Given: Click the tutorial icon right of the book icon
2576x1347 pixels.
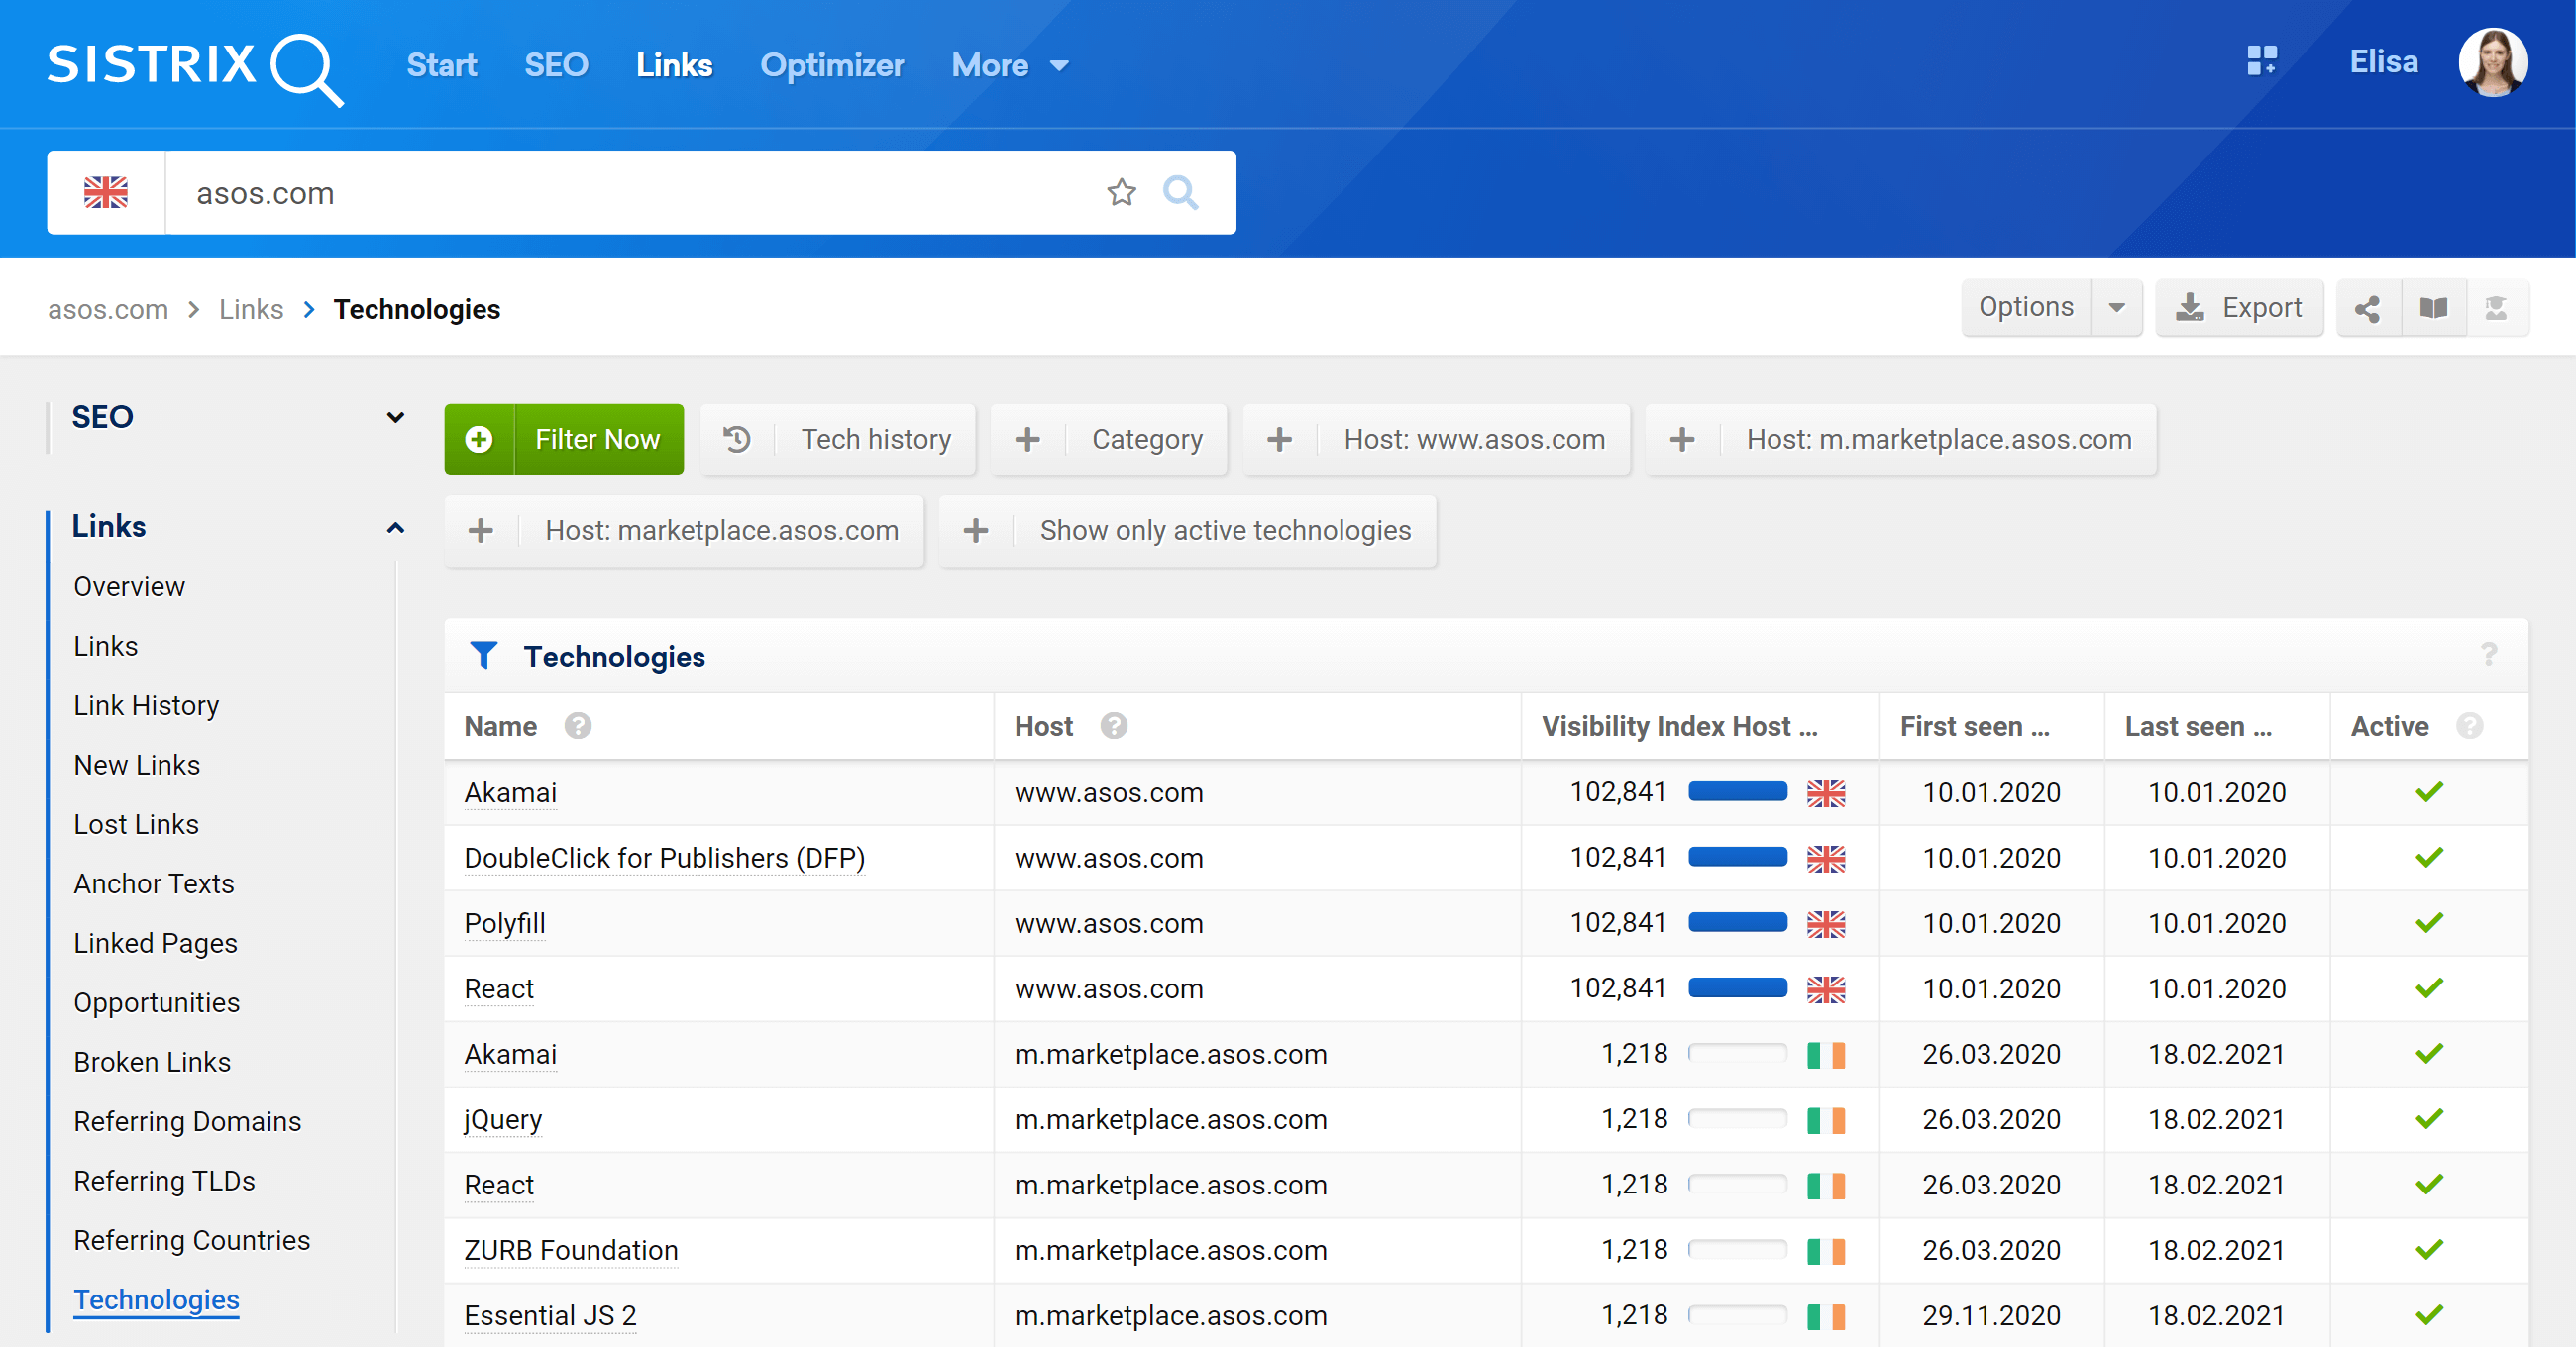Looking at the screenshot, I should (2497, 308).
